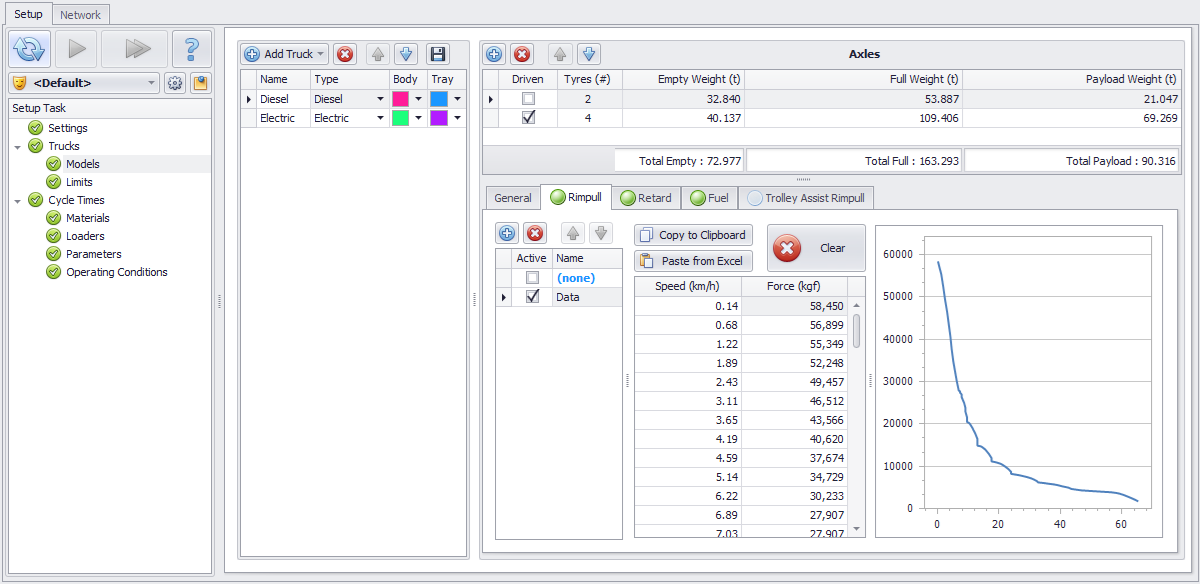This screenshot has width=1200, height=584.
Task: Move truck up with arrow icon
Action: point(377,54)
